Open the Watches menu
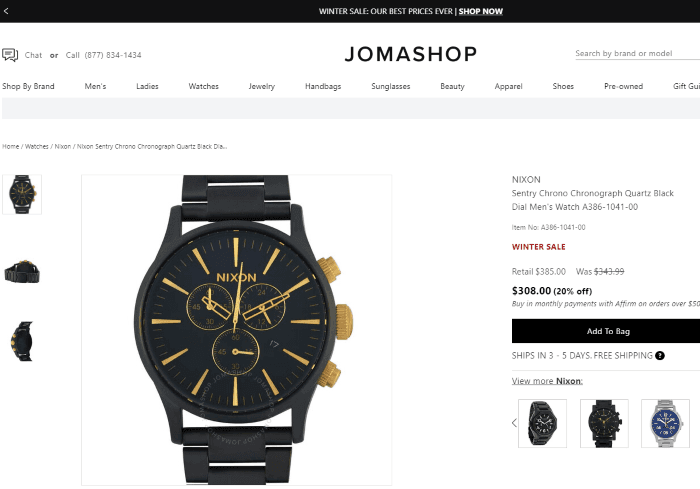The width and height of the screenshot is (700, 489). tap(204, 86)
